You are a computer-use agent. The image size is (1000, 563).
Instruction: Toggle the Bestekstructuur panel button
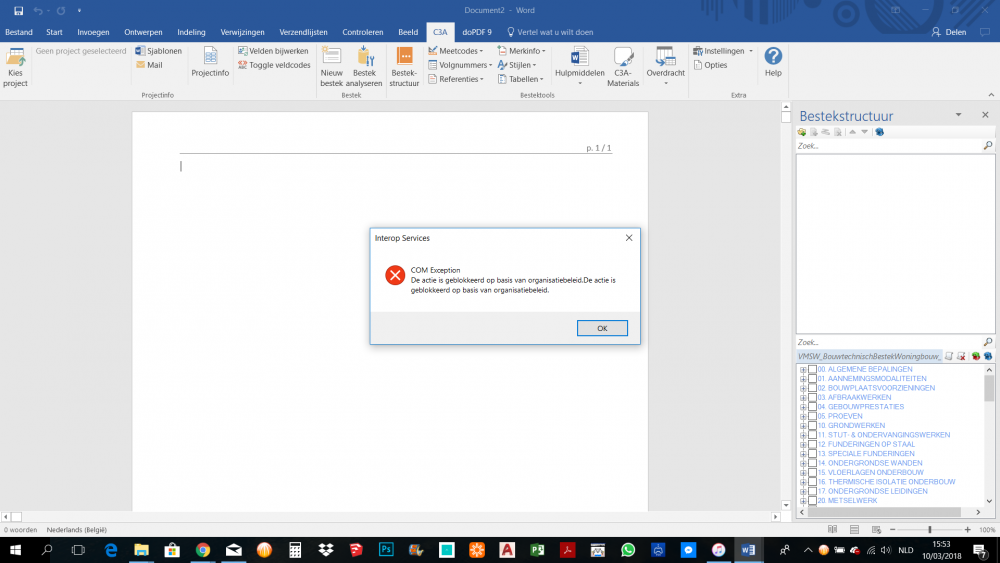pos(404,66)
